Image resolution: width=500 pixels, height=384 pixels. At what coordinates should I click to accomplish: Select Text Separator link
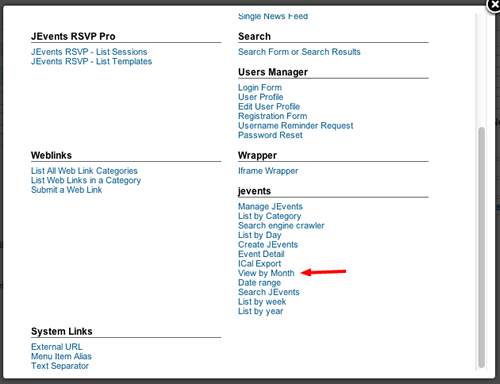point(60,366)
